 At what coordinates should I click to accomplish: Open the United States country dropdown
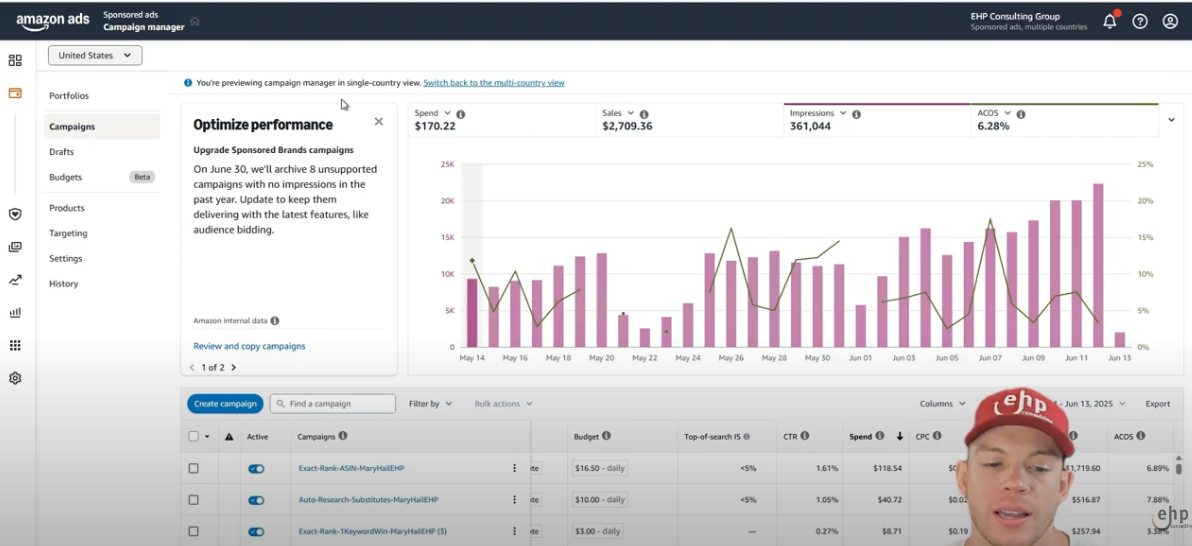(x=95, y=56)
